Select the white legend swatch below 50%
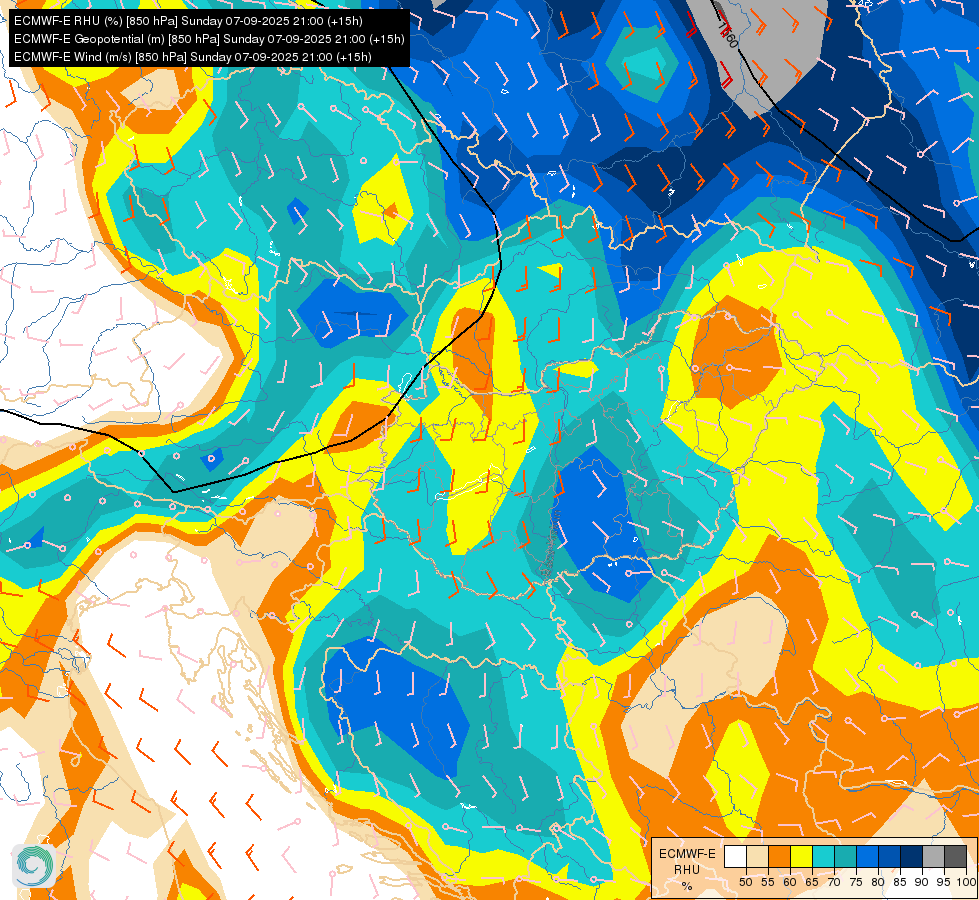 pos(735,857)
